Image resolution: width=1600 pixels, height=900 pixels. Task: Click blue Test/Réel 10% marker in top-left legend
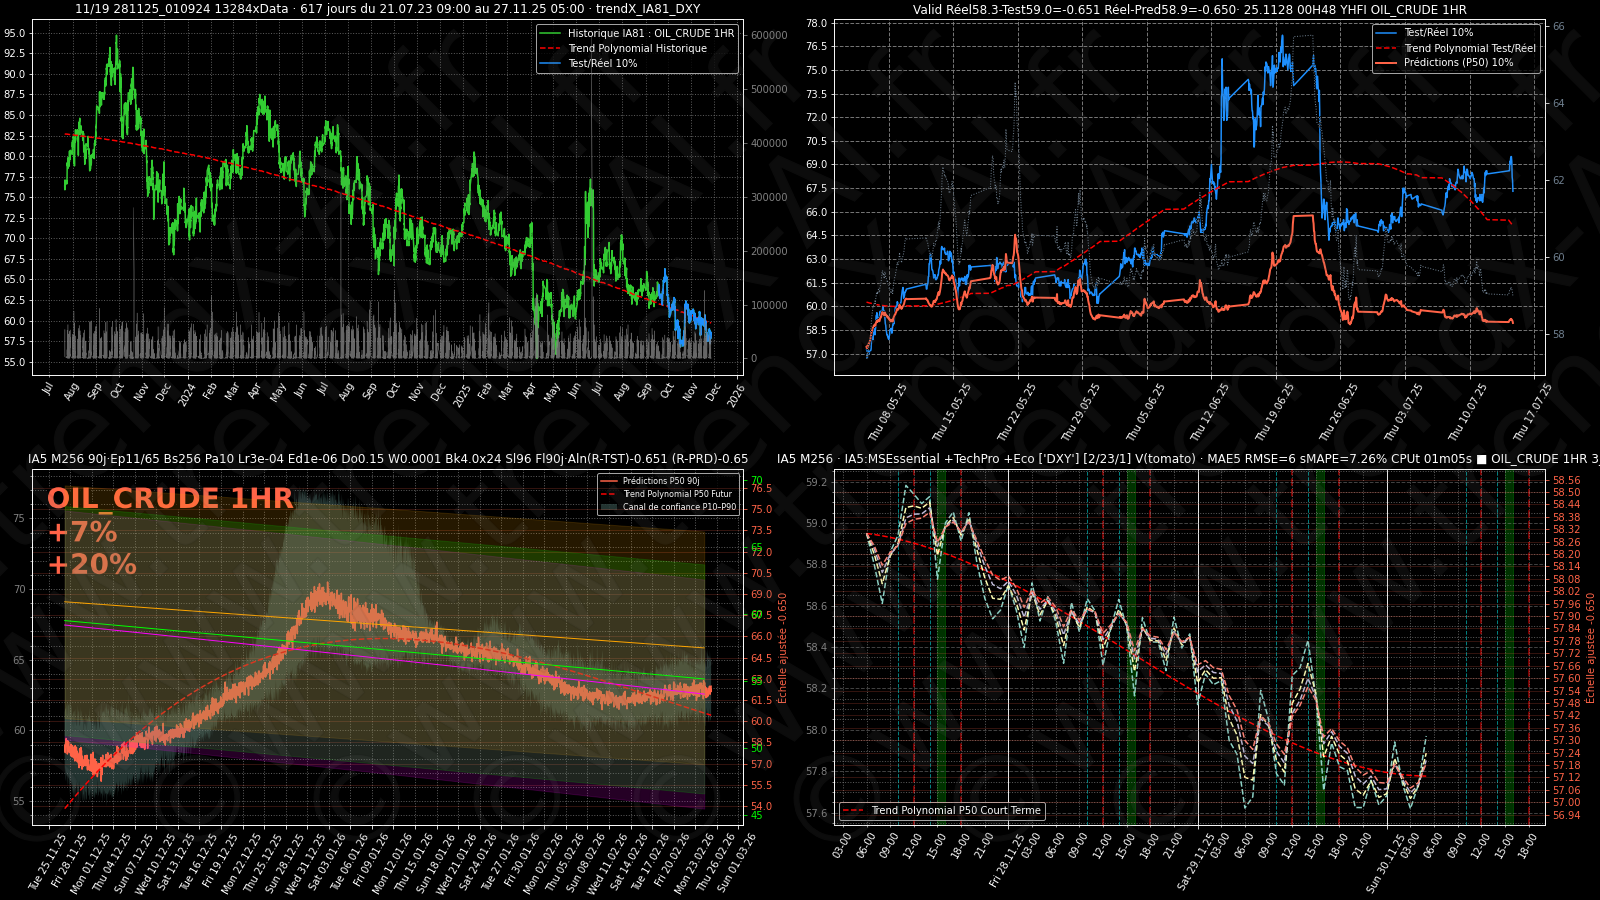pos(550,64)
